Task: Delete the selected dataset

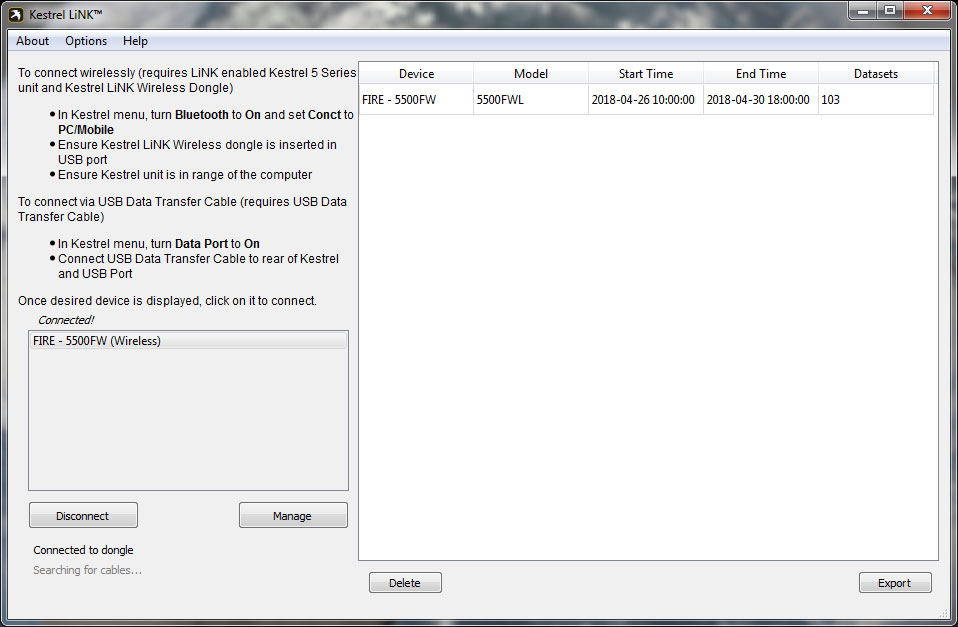Action: click(405, 582)
